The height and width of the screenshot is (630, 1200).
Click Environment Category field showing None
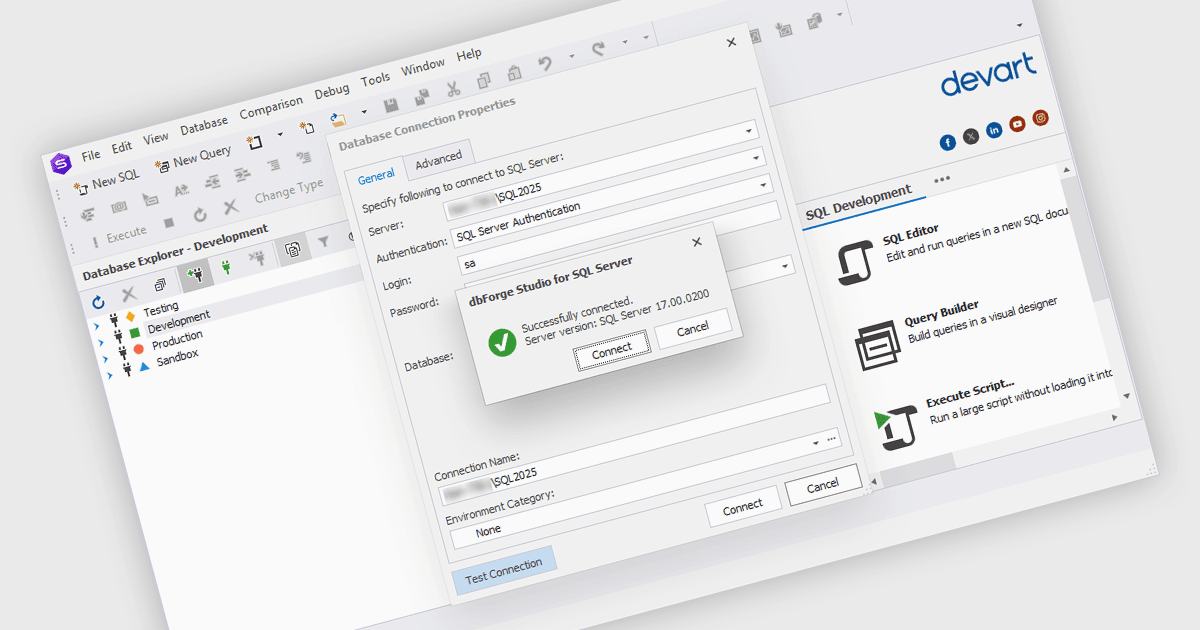click(648, 487)
